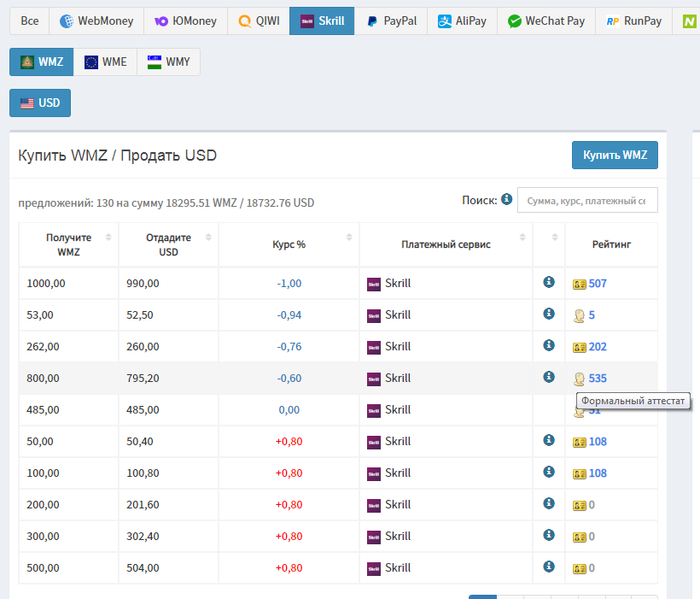Click attestat icon beside rating 535
The width and height of the screenshot is (700, 599).
[x=579, y=379]
